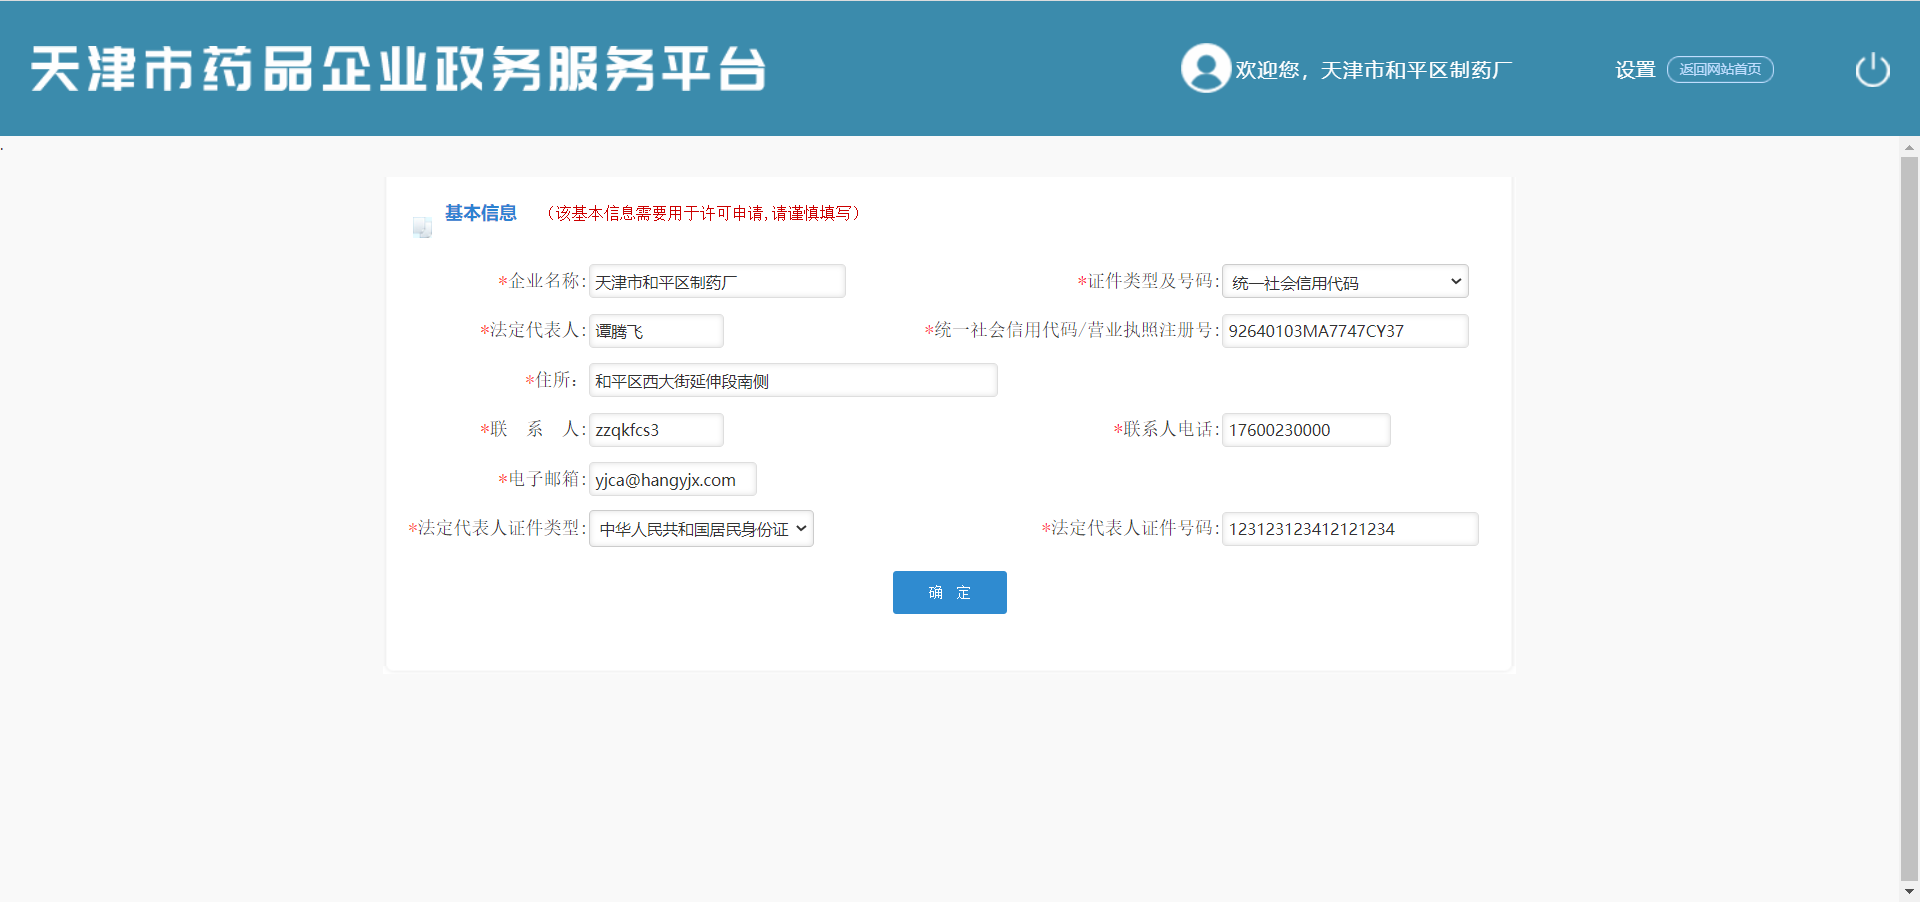Click the 法定代表人证件号码 field

coord(1349,529)
